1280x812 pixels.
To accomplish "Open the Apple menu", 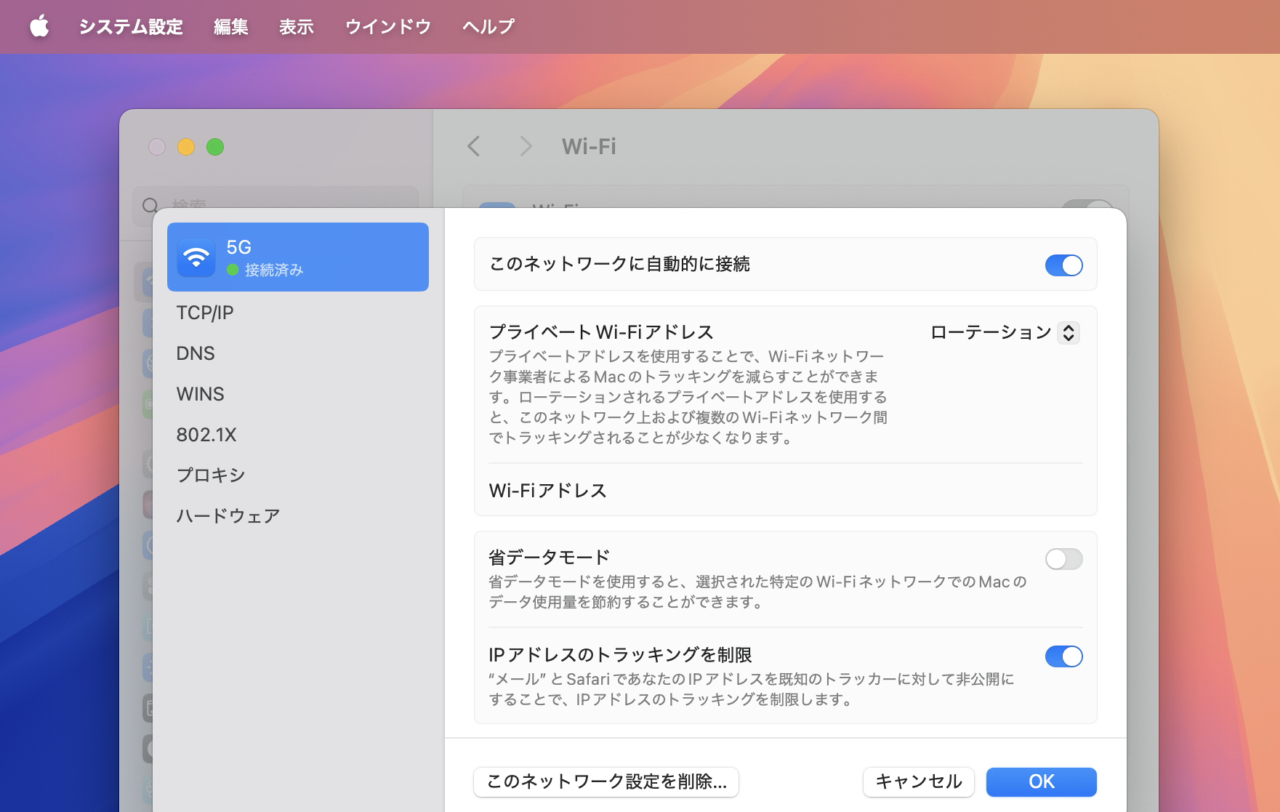I will pyautogui.click(x=39, y=26).
